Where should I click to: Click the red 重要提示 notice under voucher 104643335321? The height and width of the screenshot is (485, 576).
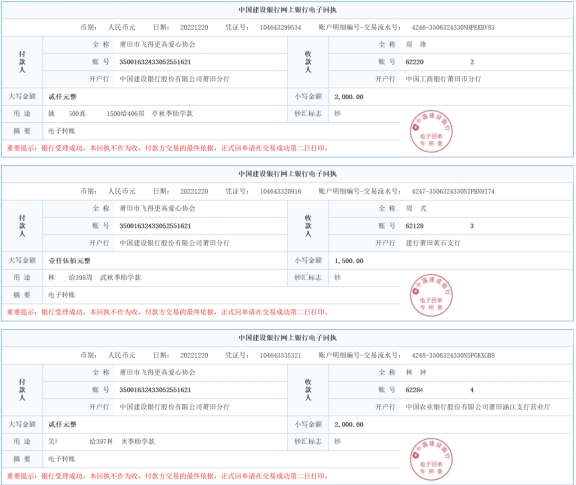coord(167,476)
